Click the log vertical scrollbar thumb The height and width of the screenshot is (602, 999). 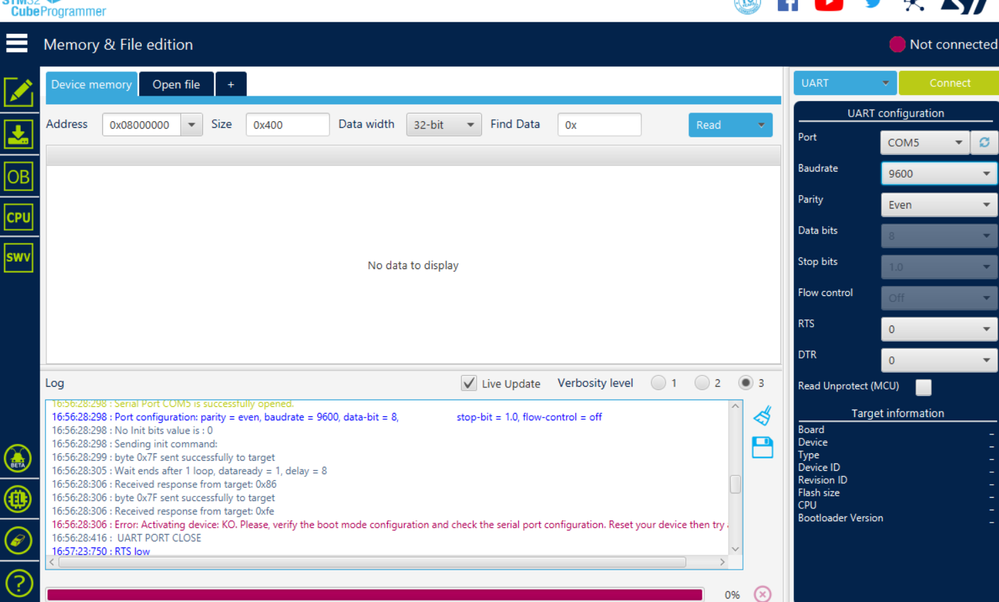pos(735,484)
